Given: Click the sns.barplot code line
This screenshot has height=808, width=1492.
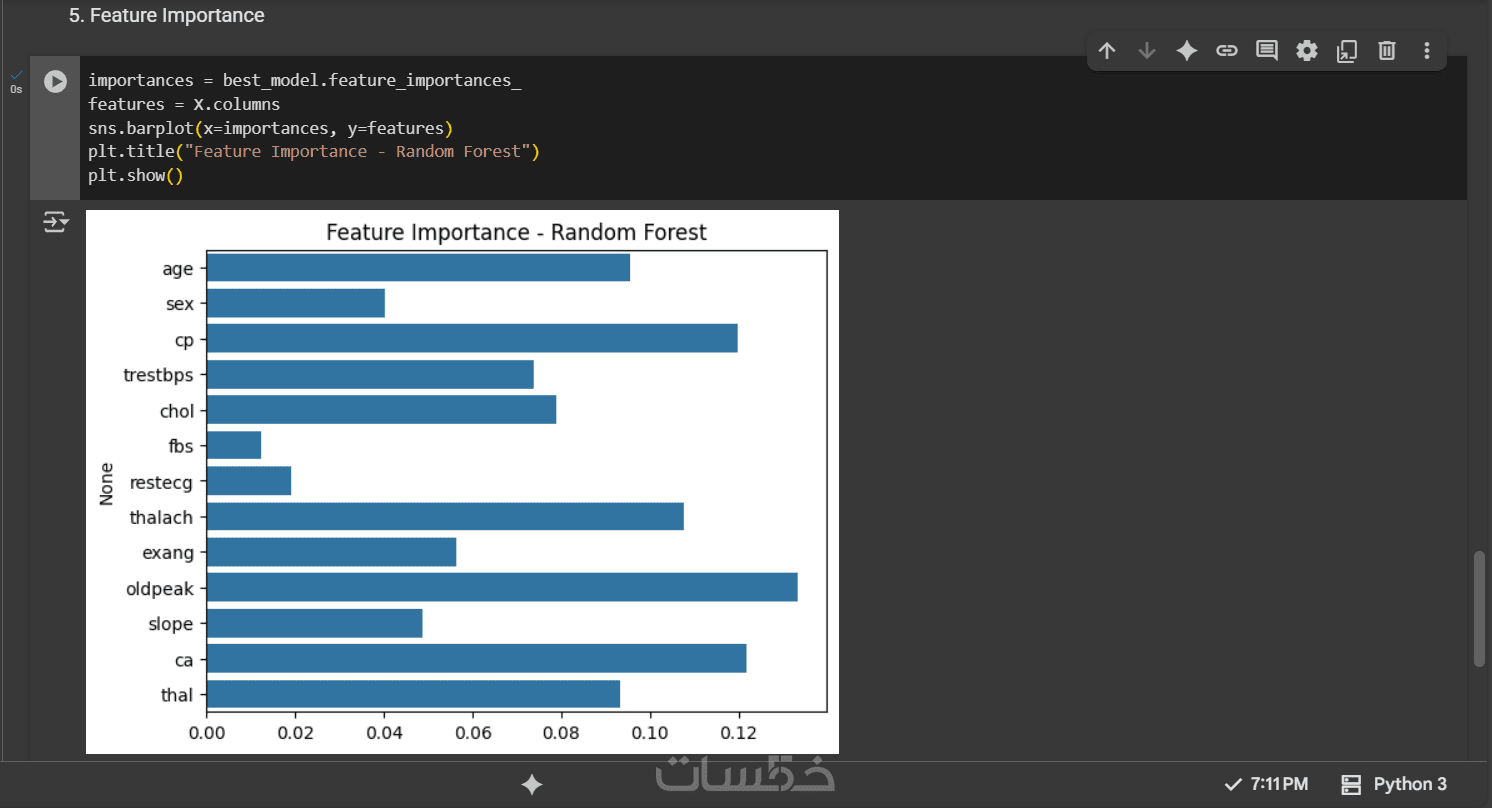Looking at the screenshot, I should 270,128.
